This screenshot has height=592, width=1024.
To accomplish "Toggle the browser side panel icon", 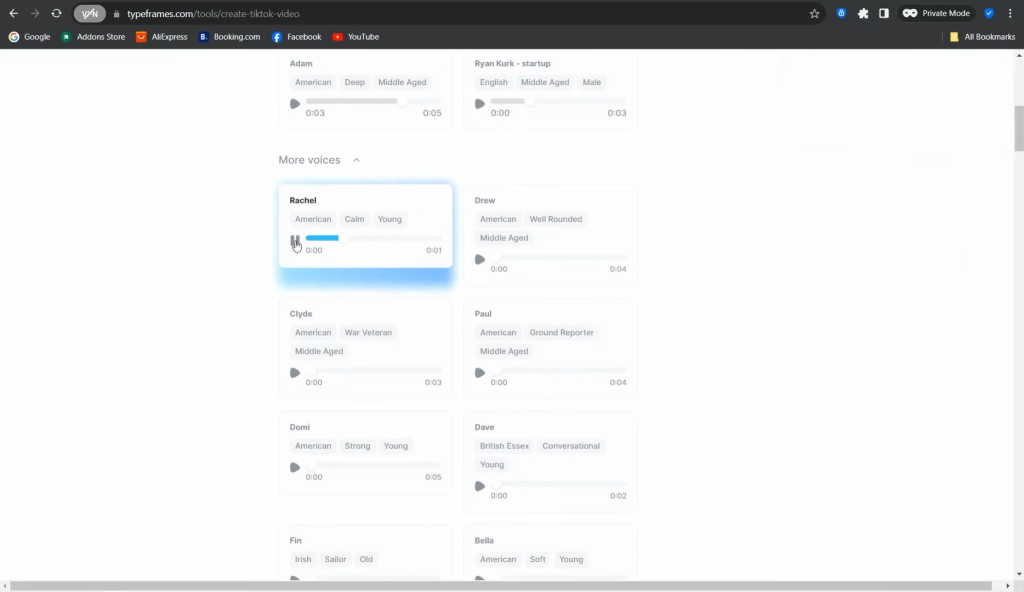I will pos(884,14).
